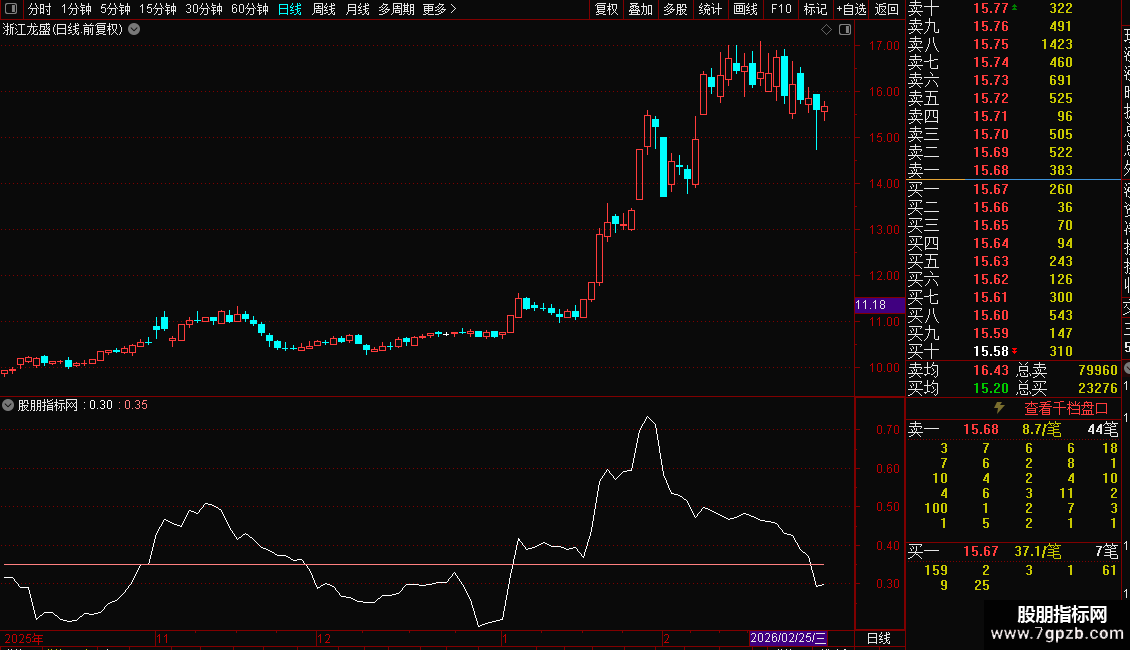The width and height of the screenshot is (1130, 650).
Task: Open the 画线 drawing tools
Action: [x=745, y=9]
